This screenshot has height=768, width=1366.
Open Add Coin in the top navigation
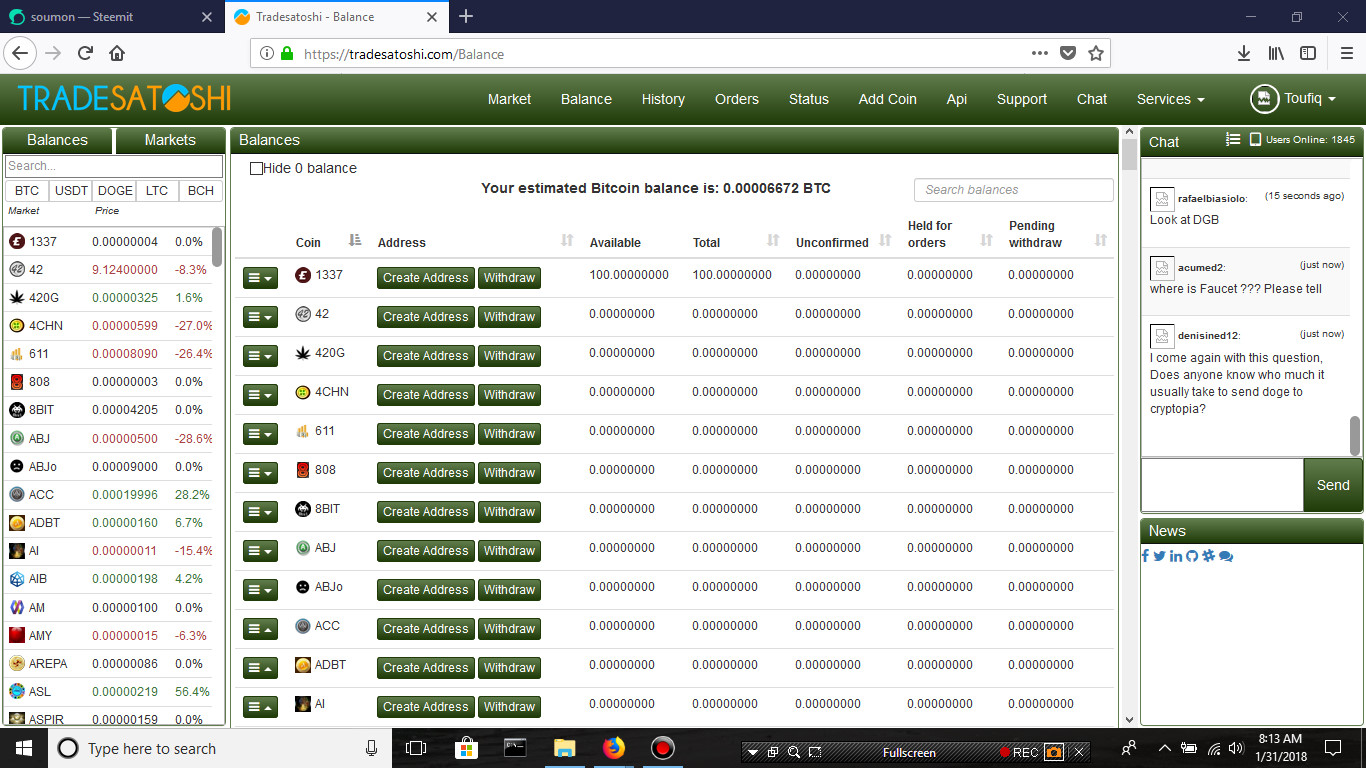pyautogui.click(x=888, y=99)
